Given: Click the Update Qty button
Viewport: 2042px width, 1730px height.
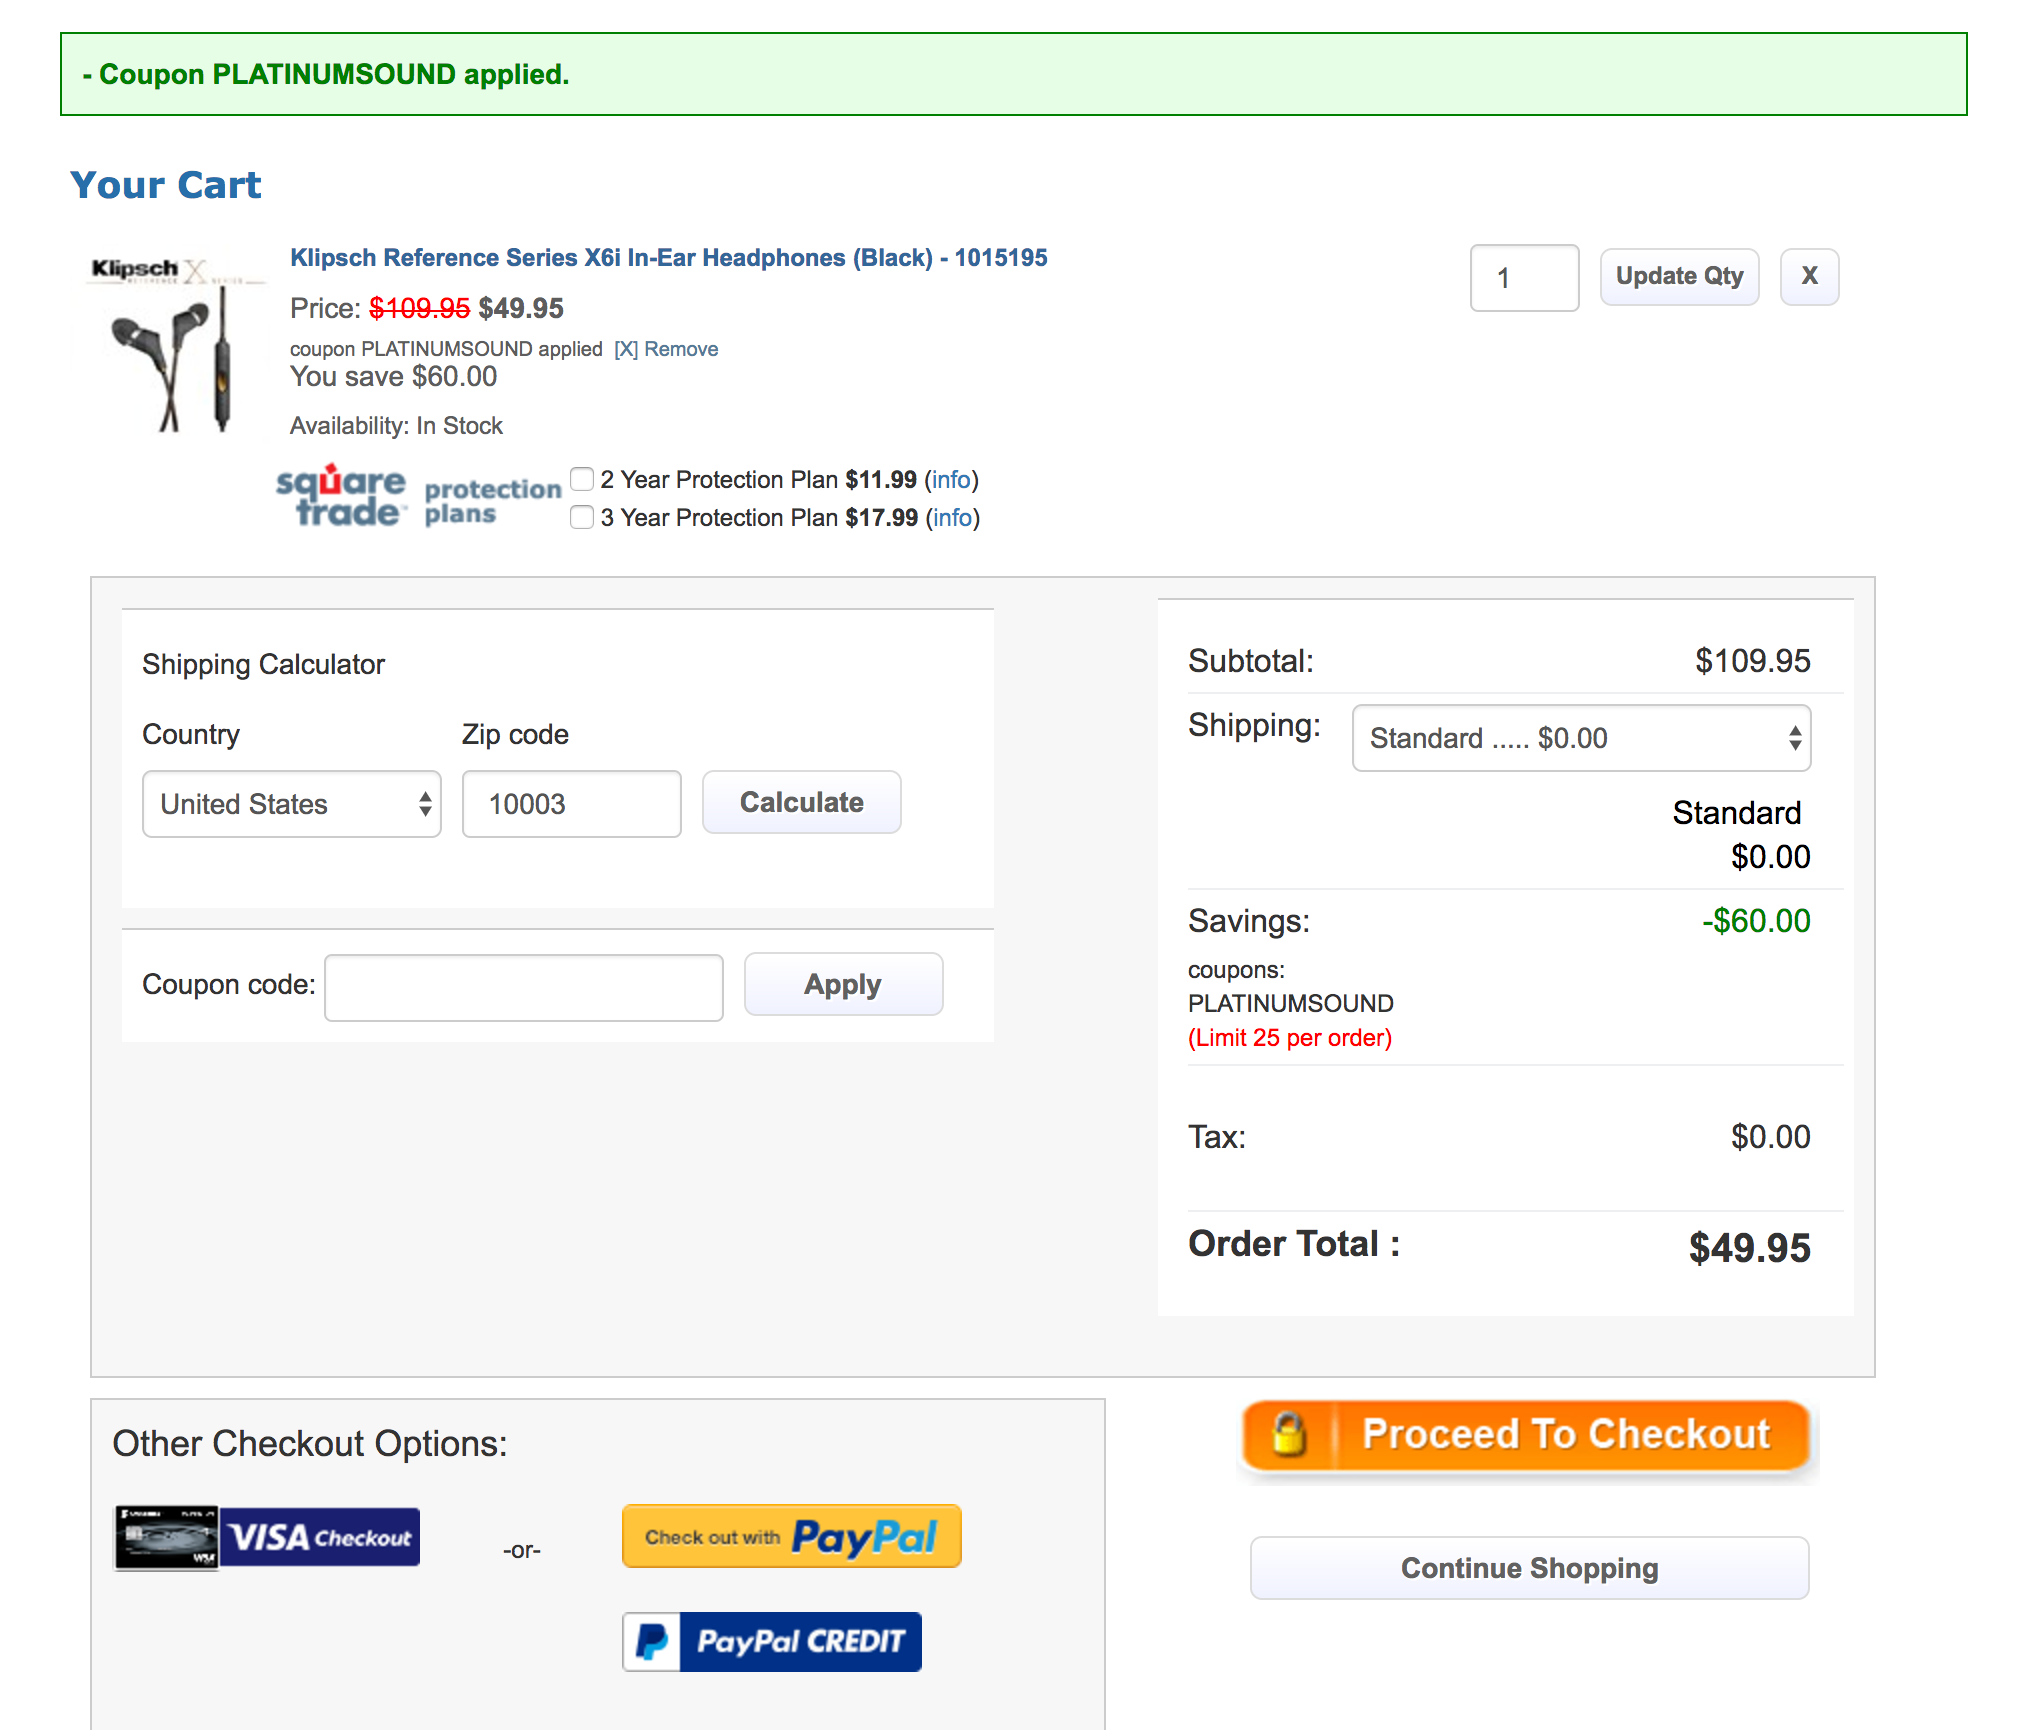Looking at the screenshot, I should pyautogui.click(x=1678, y=277).
